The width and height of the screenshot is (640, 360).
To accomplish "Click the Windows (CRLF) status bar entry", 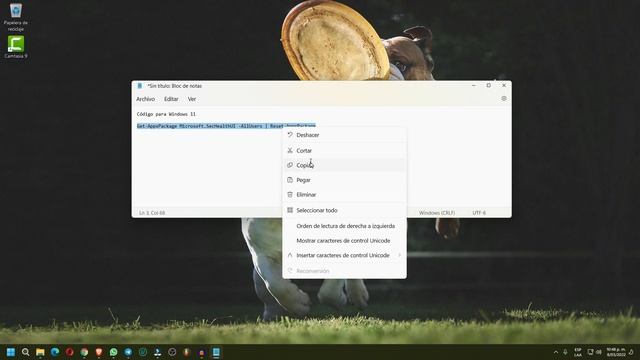I will (437, 213).
